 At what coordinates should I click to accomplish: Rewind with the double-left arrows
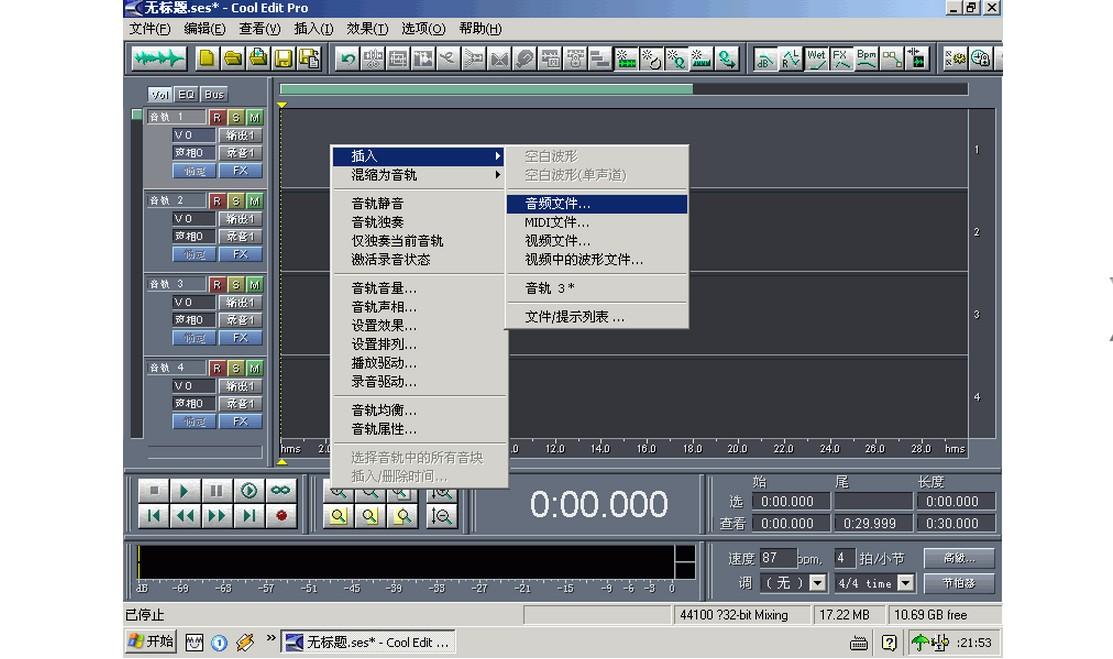point(185,516)
